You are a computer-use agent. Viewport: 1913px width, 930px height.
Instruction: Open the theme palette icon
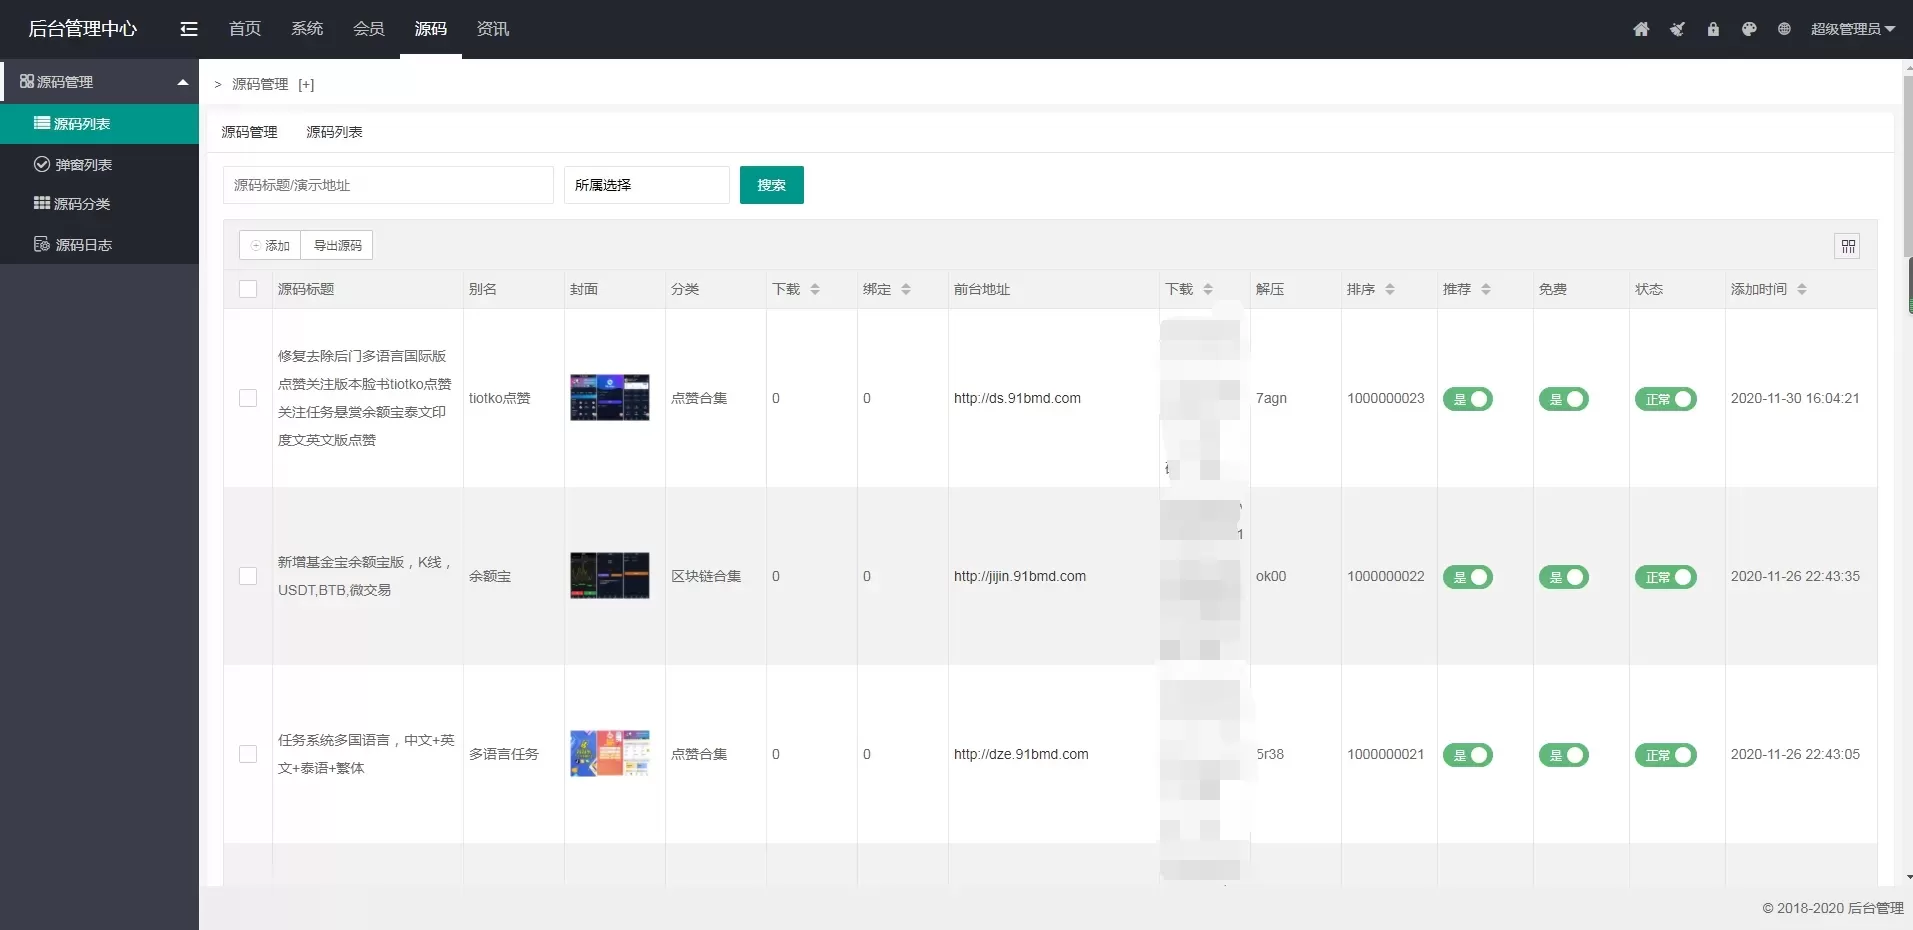1749,29
